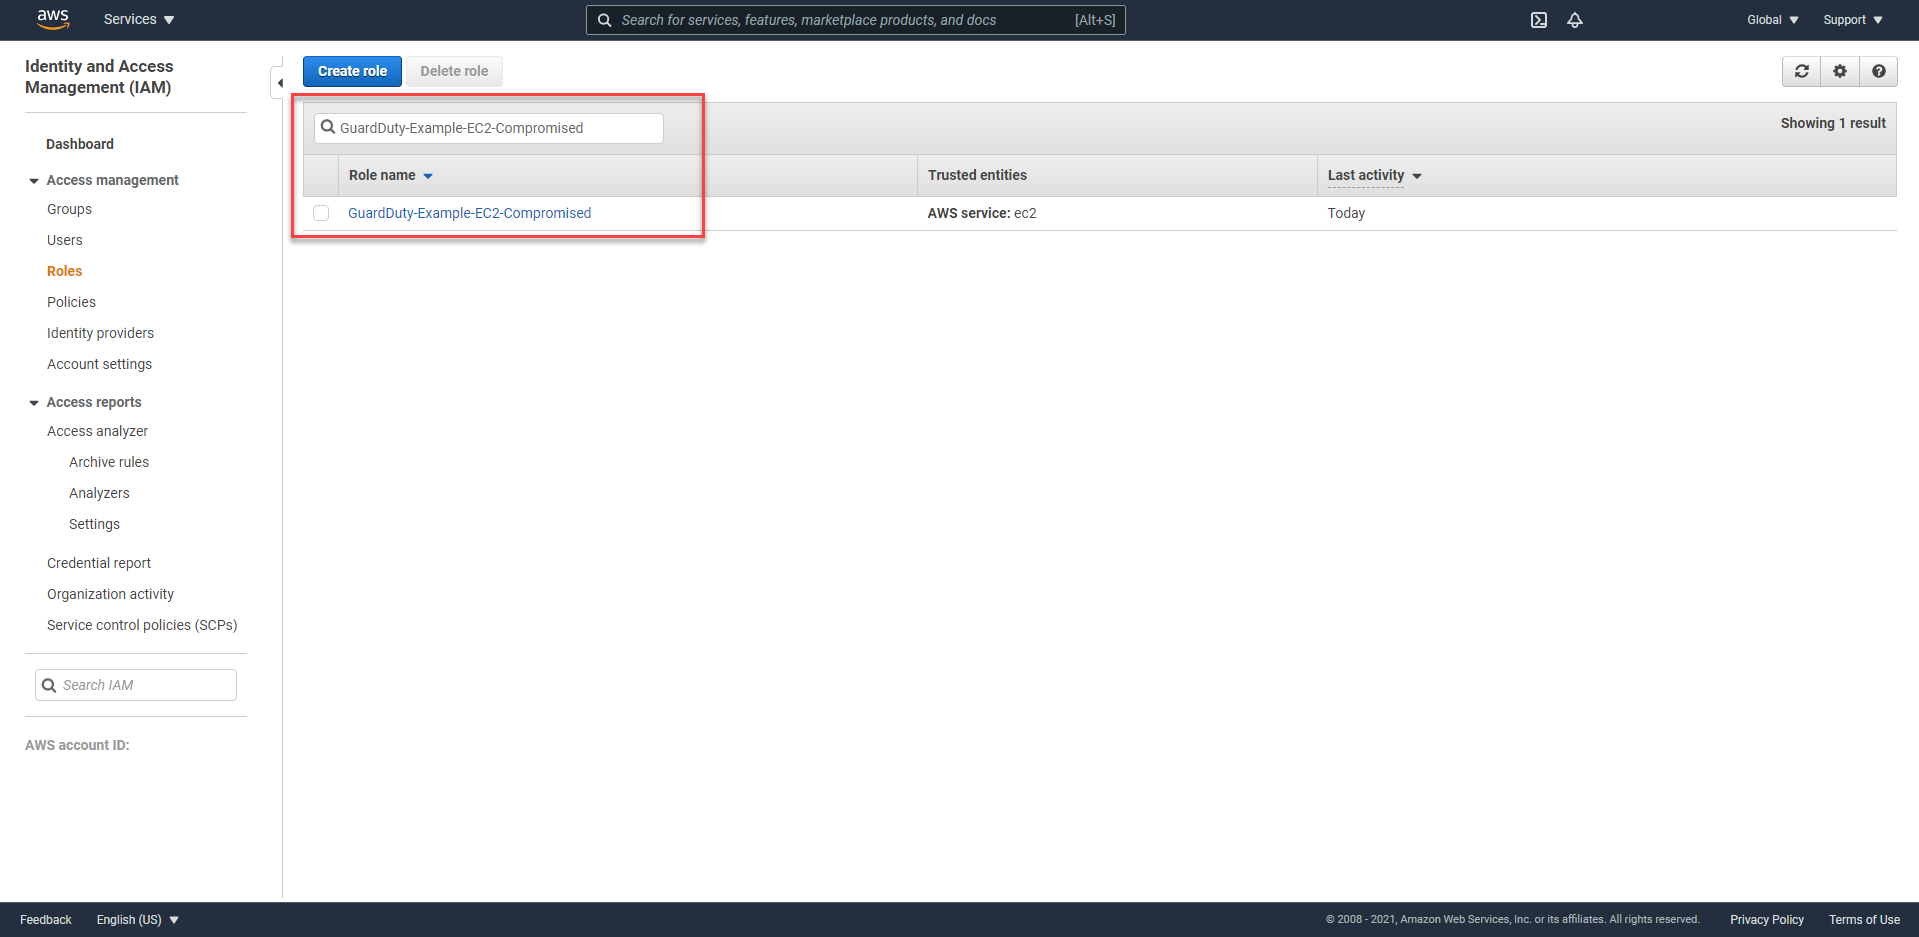This screenshot has width=1919, height=937.
Task: Click the Create role button
Action: (x=352, y=71)
